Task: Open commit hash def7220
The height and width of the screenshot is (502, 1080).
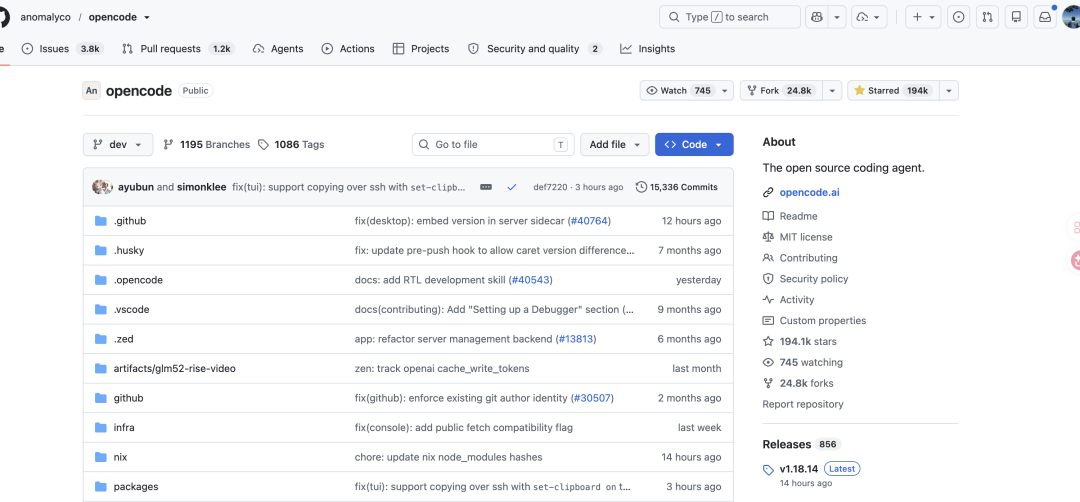Action: 550,187
